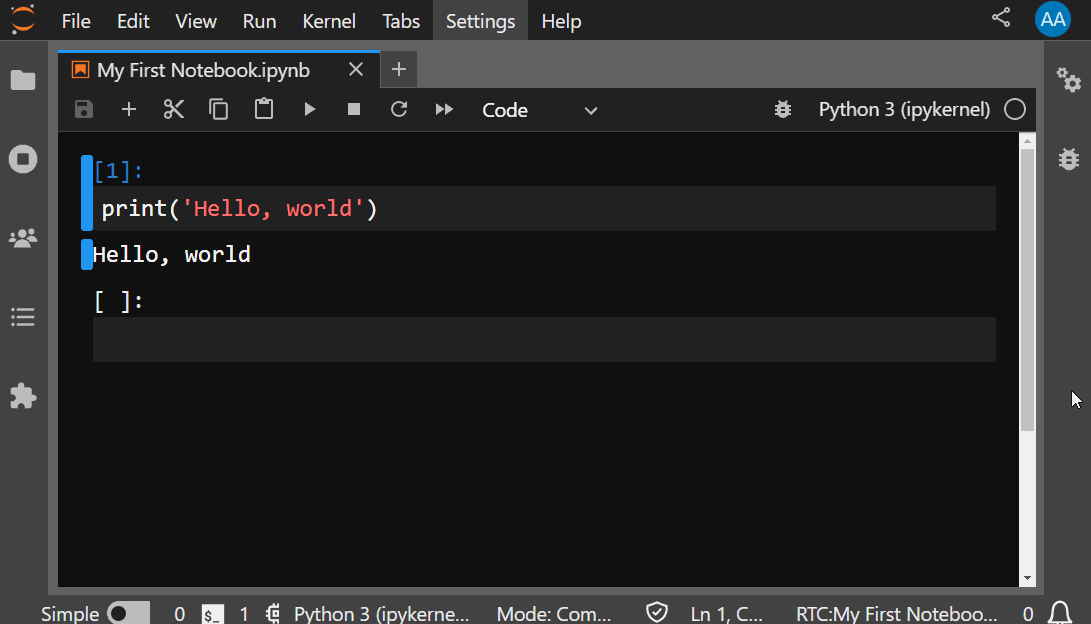The height and width of the screenshot is (624, 1091).
Task: Open Debugger panel in right sidebar
Action: pyautogui.click(x=1069, y=159)
